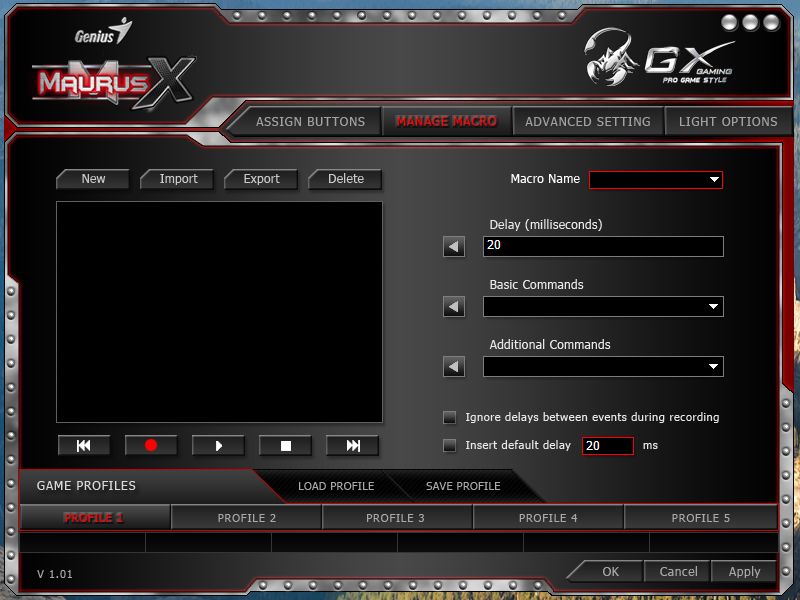The height and width of the screenshot is (600, 800).
Task: Play the macro with the play button
Action: (218, 445)
